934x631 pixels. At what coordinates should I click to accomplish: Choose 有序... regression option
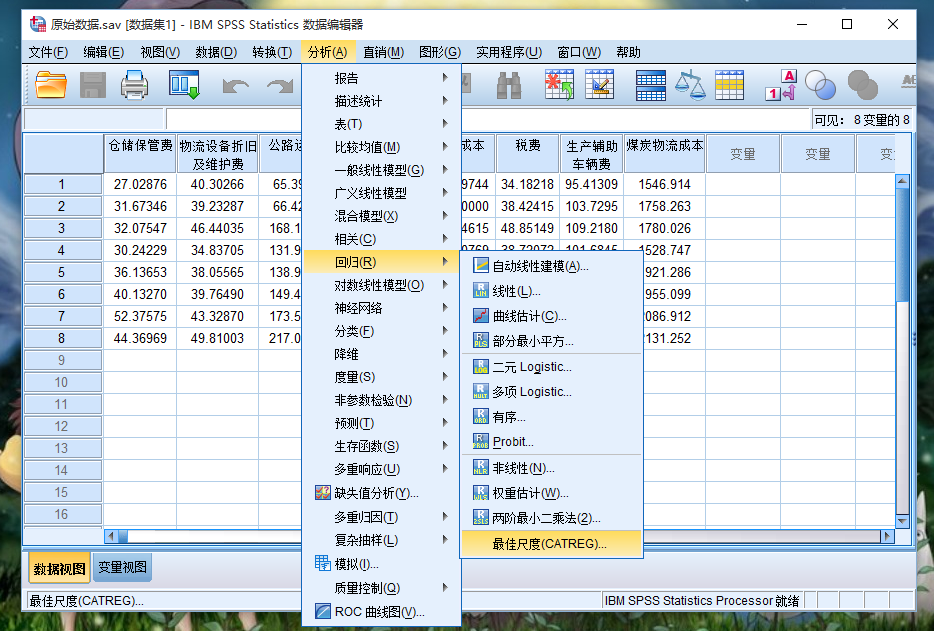552,416
